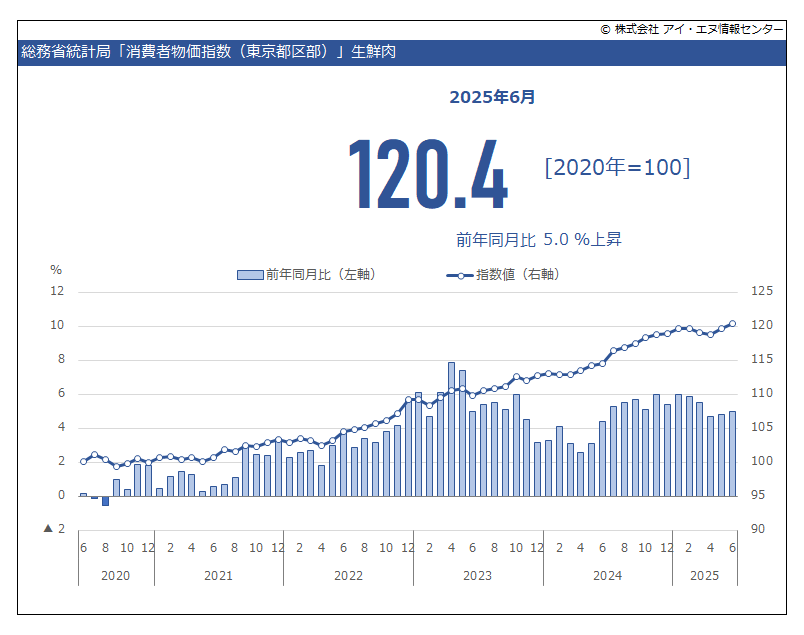This screenshot has width=804, height=635.
Task: Click the last bar for June 2025
Action: [x=732, y=454]
